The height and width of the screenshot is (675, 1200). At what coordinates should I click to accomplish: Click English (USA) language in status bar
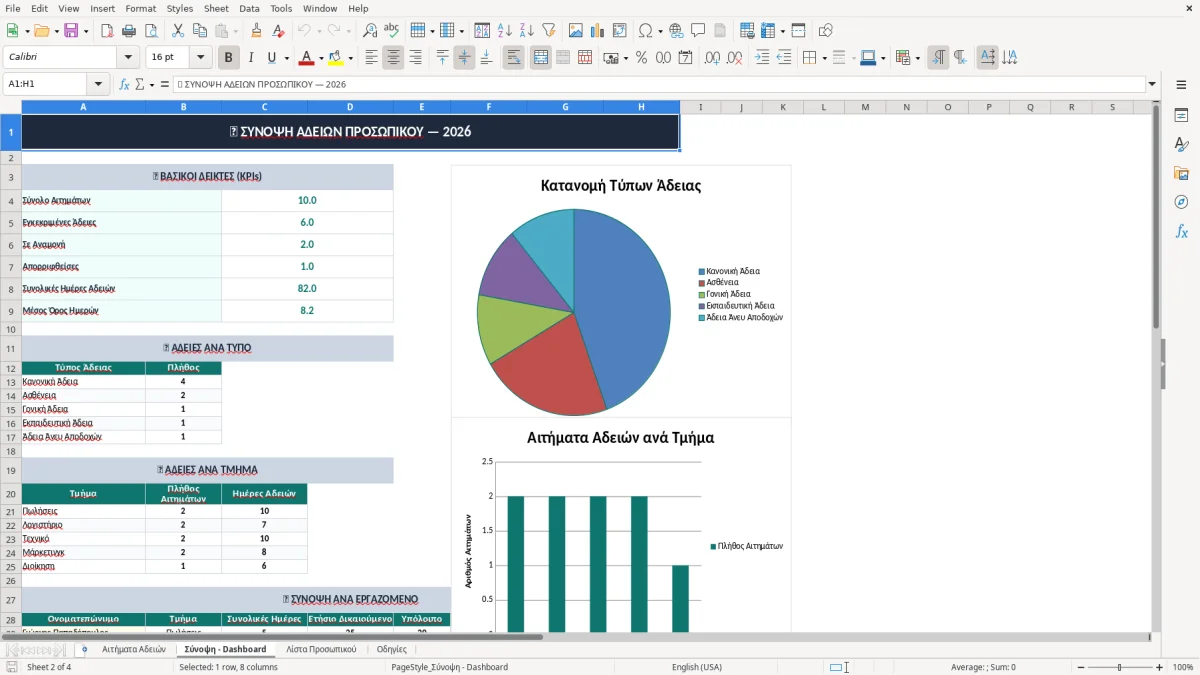coord(696,667)
